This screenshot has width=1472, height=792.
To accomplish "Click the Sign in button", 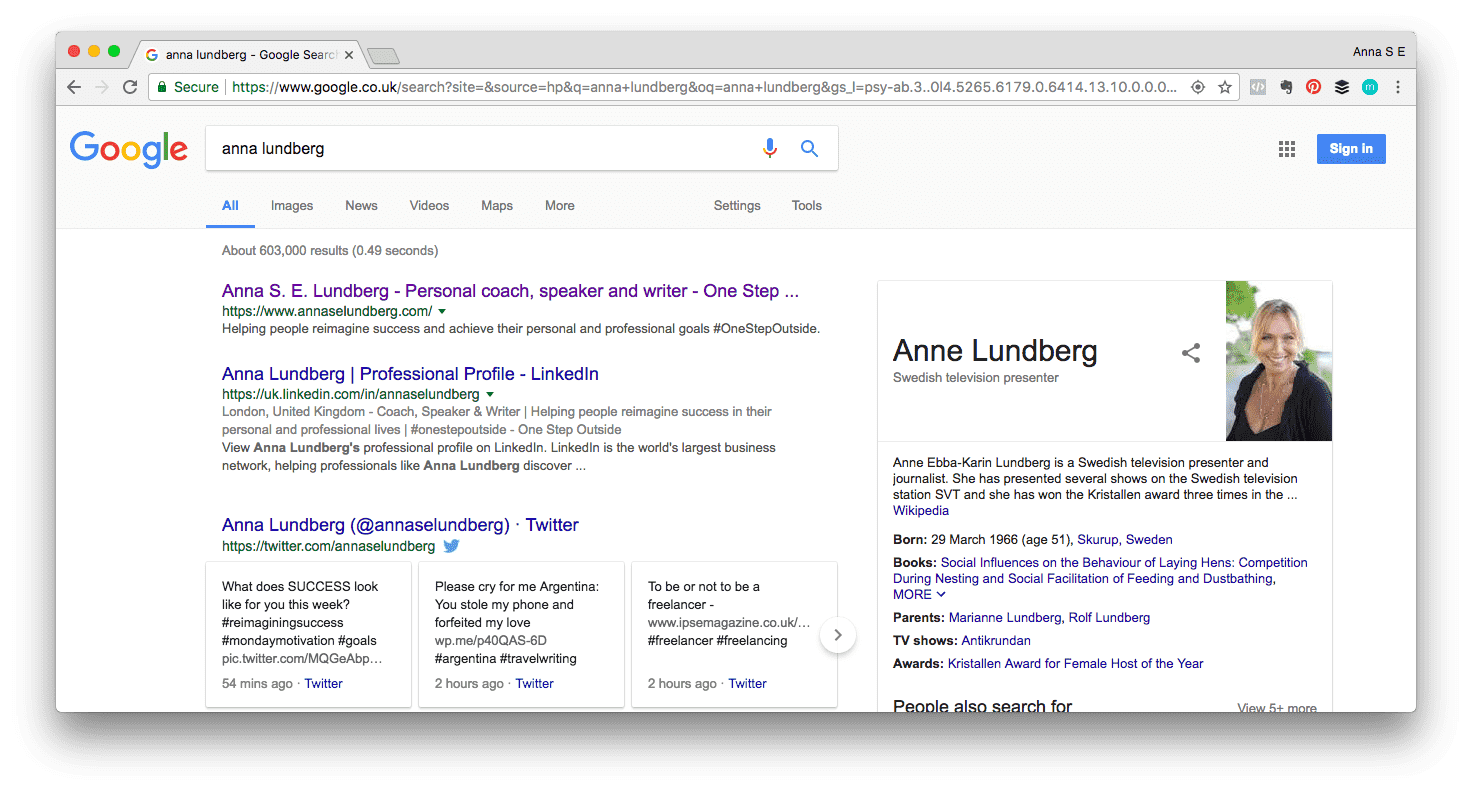I will (x=1350, y=148).
